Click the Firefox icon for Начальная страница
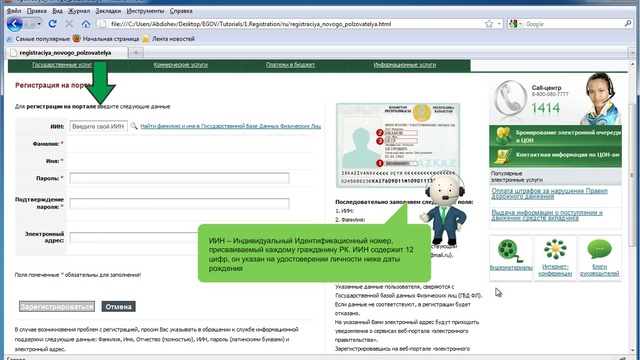 [x=77, y=39]
